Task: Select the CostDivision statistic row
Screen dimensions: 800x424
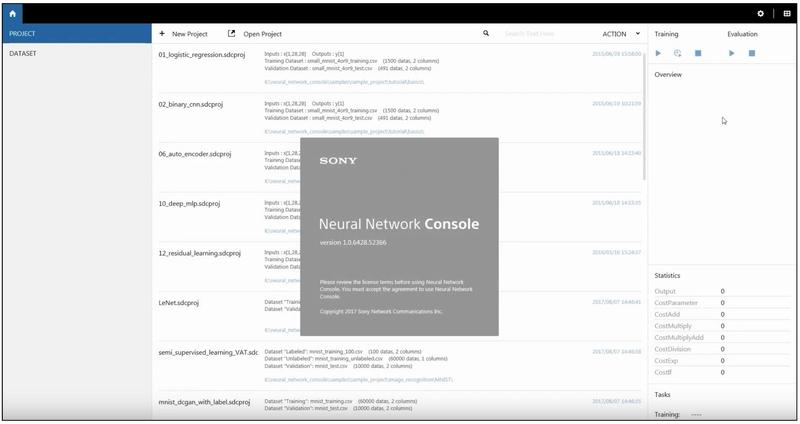Action: tap(722, 349)
